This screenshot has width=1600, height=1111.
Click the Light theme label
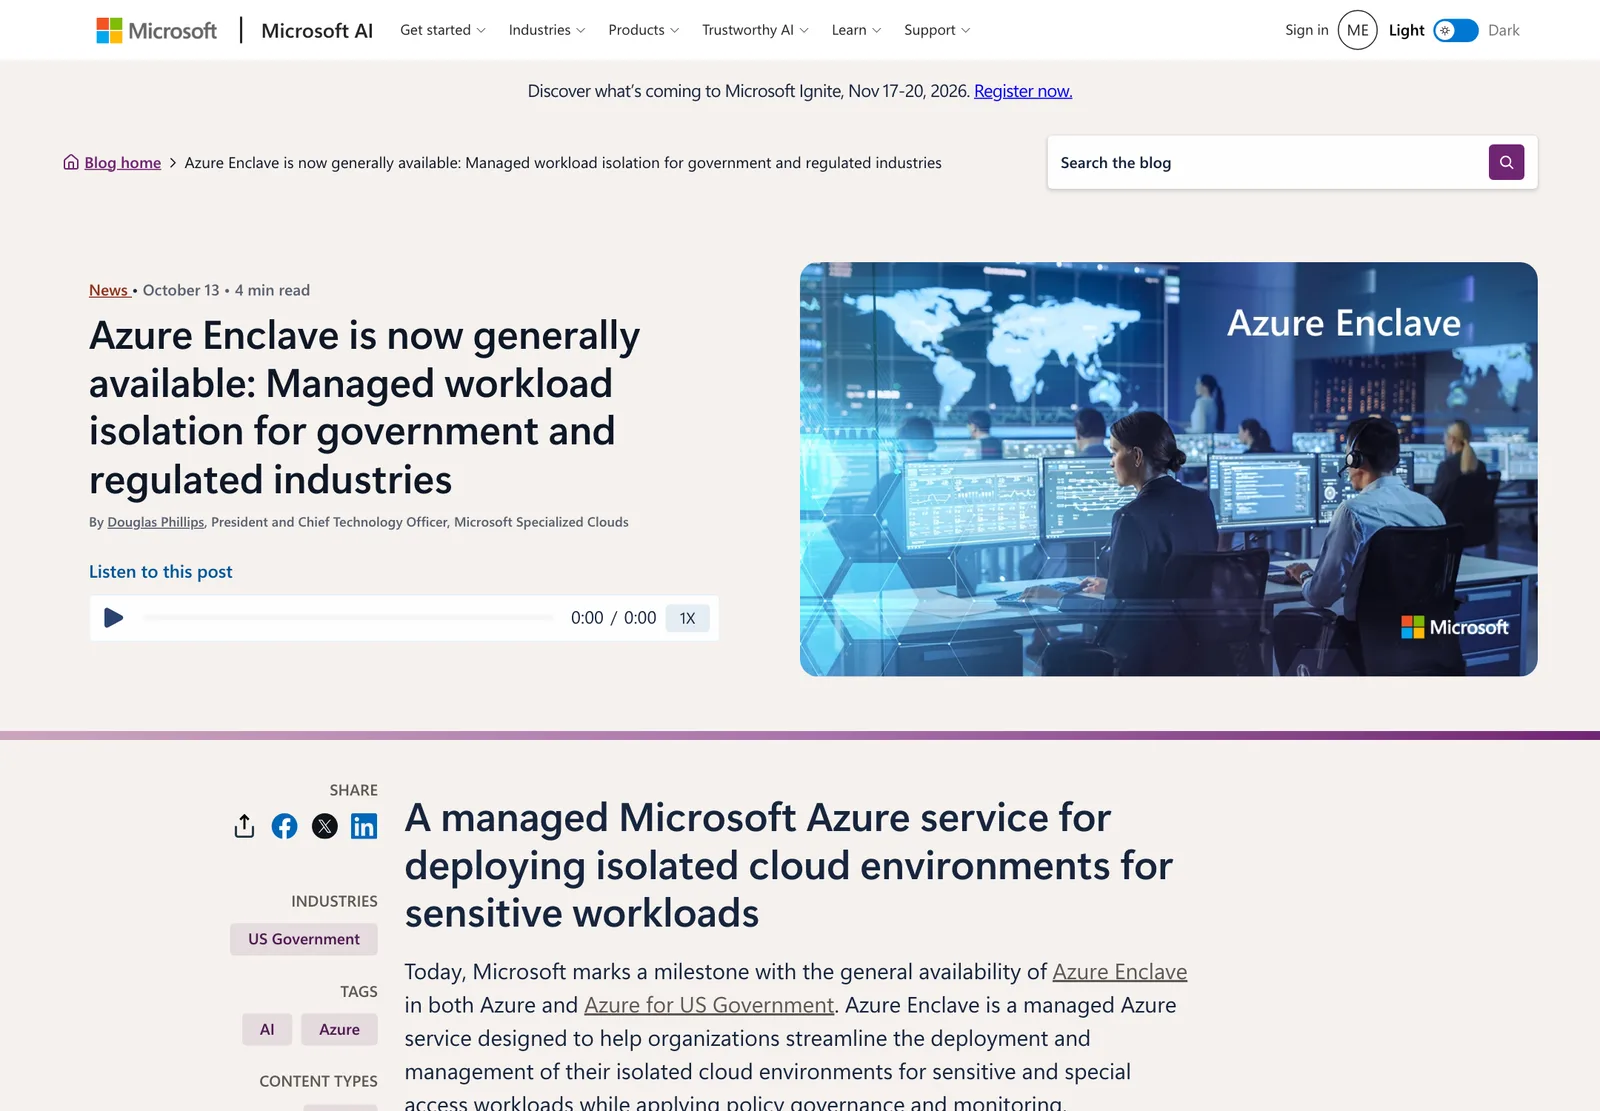click(x=1406, y=30)
